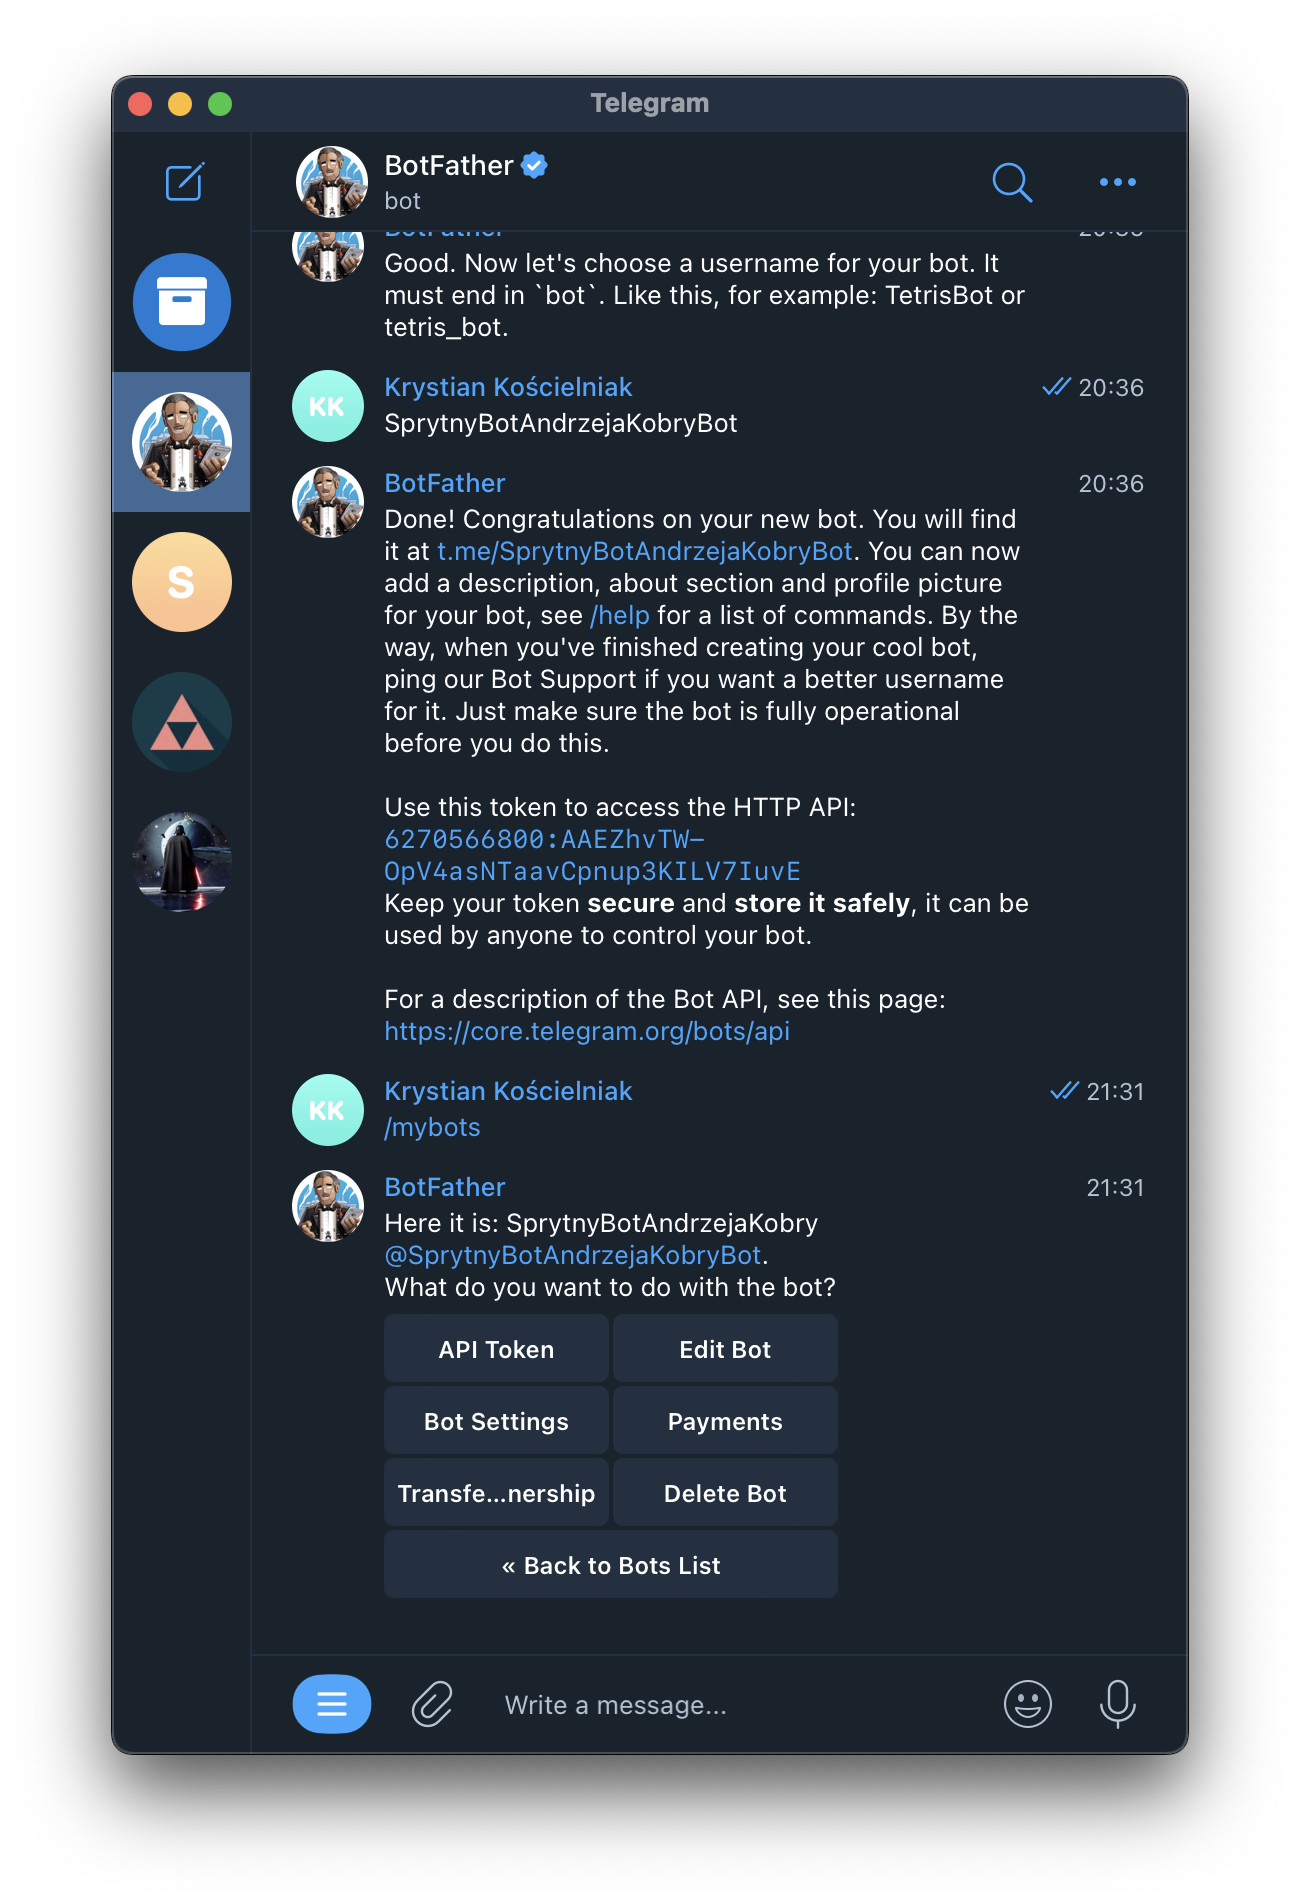Click the API Token button
The width and height of the screenshot is (1300, 1902).
496,1349
